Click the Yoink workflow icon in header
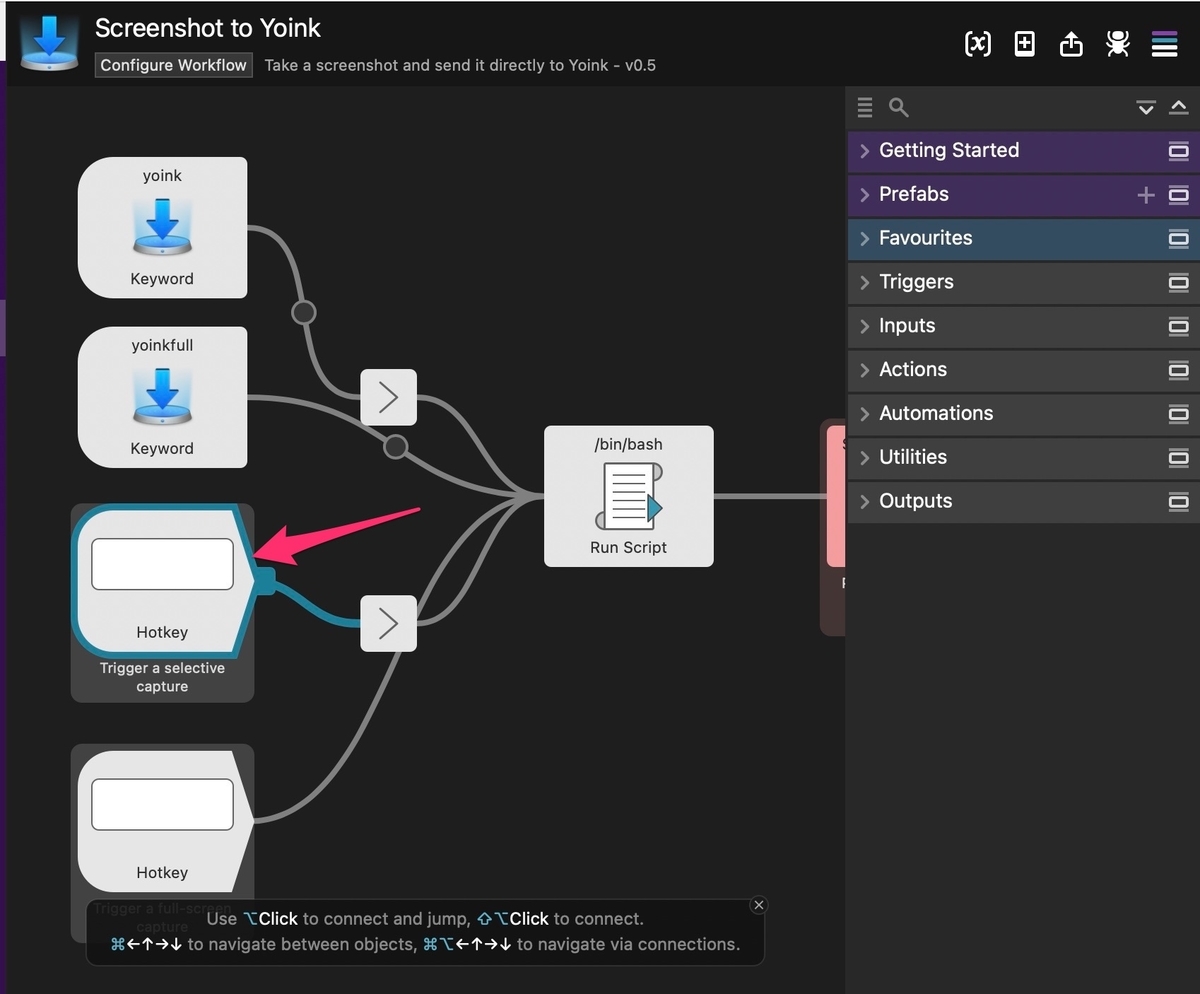Screen dimensions: 1200x994 pyautogui.click(x=49, y=43)
